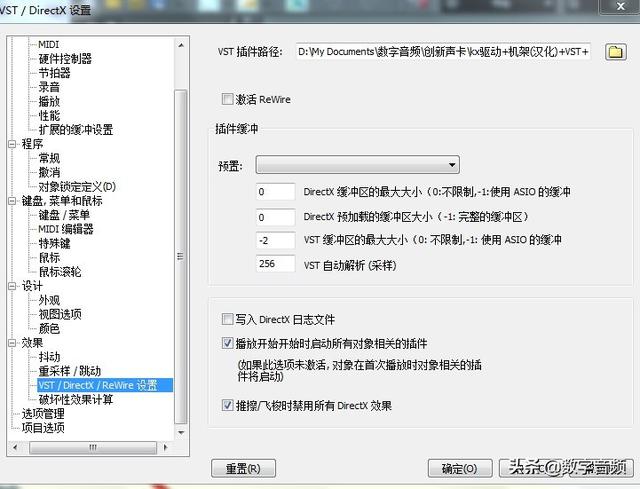
Task: Click the tree horizontal scroll-left arrow
Action: click(15, 447)
